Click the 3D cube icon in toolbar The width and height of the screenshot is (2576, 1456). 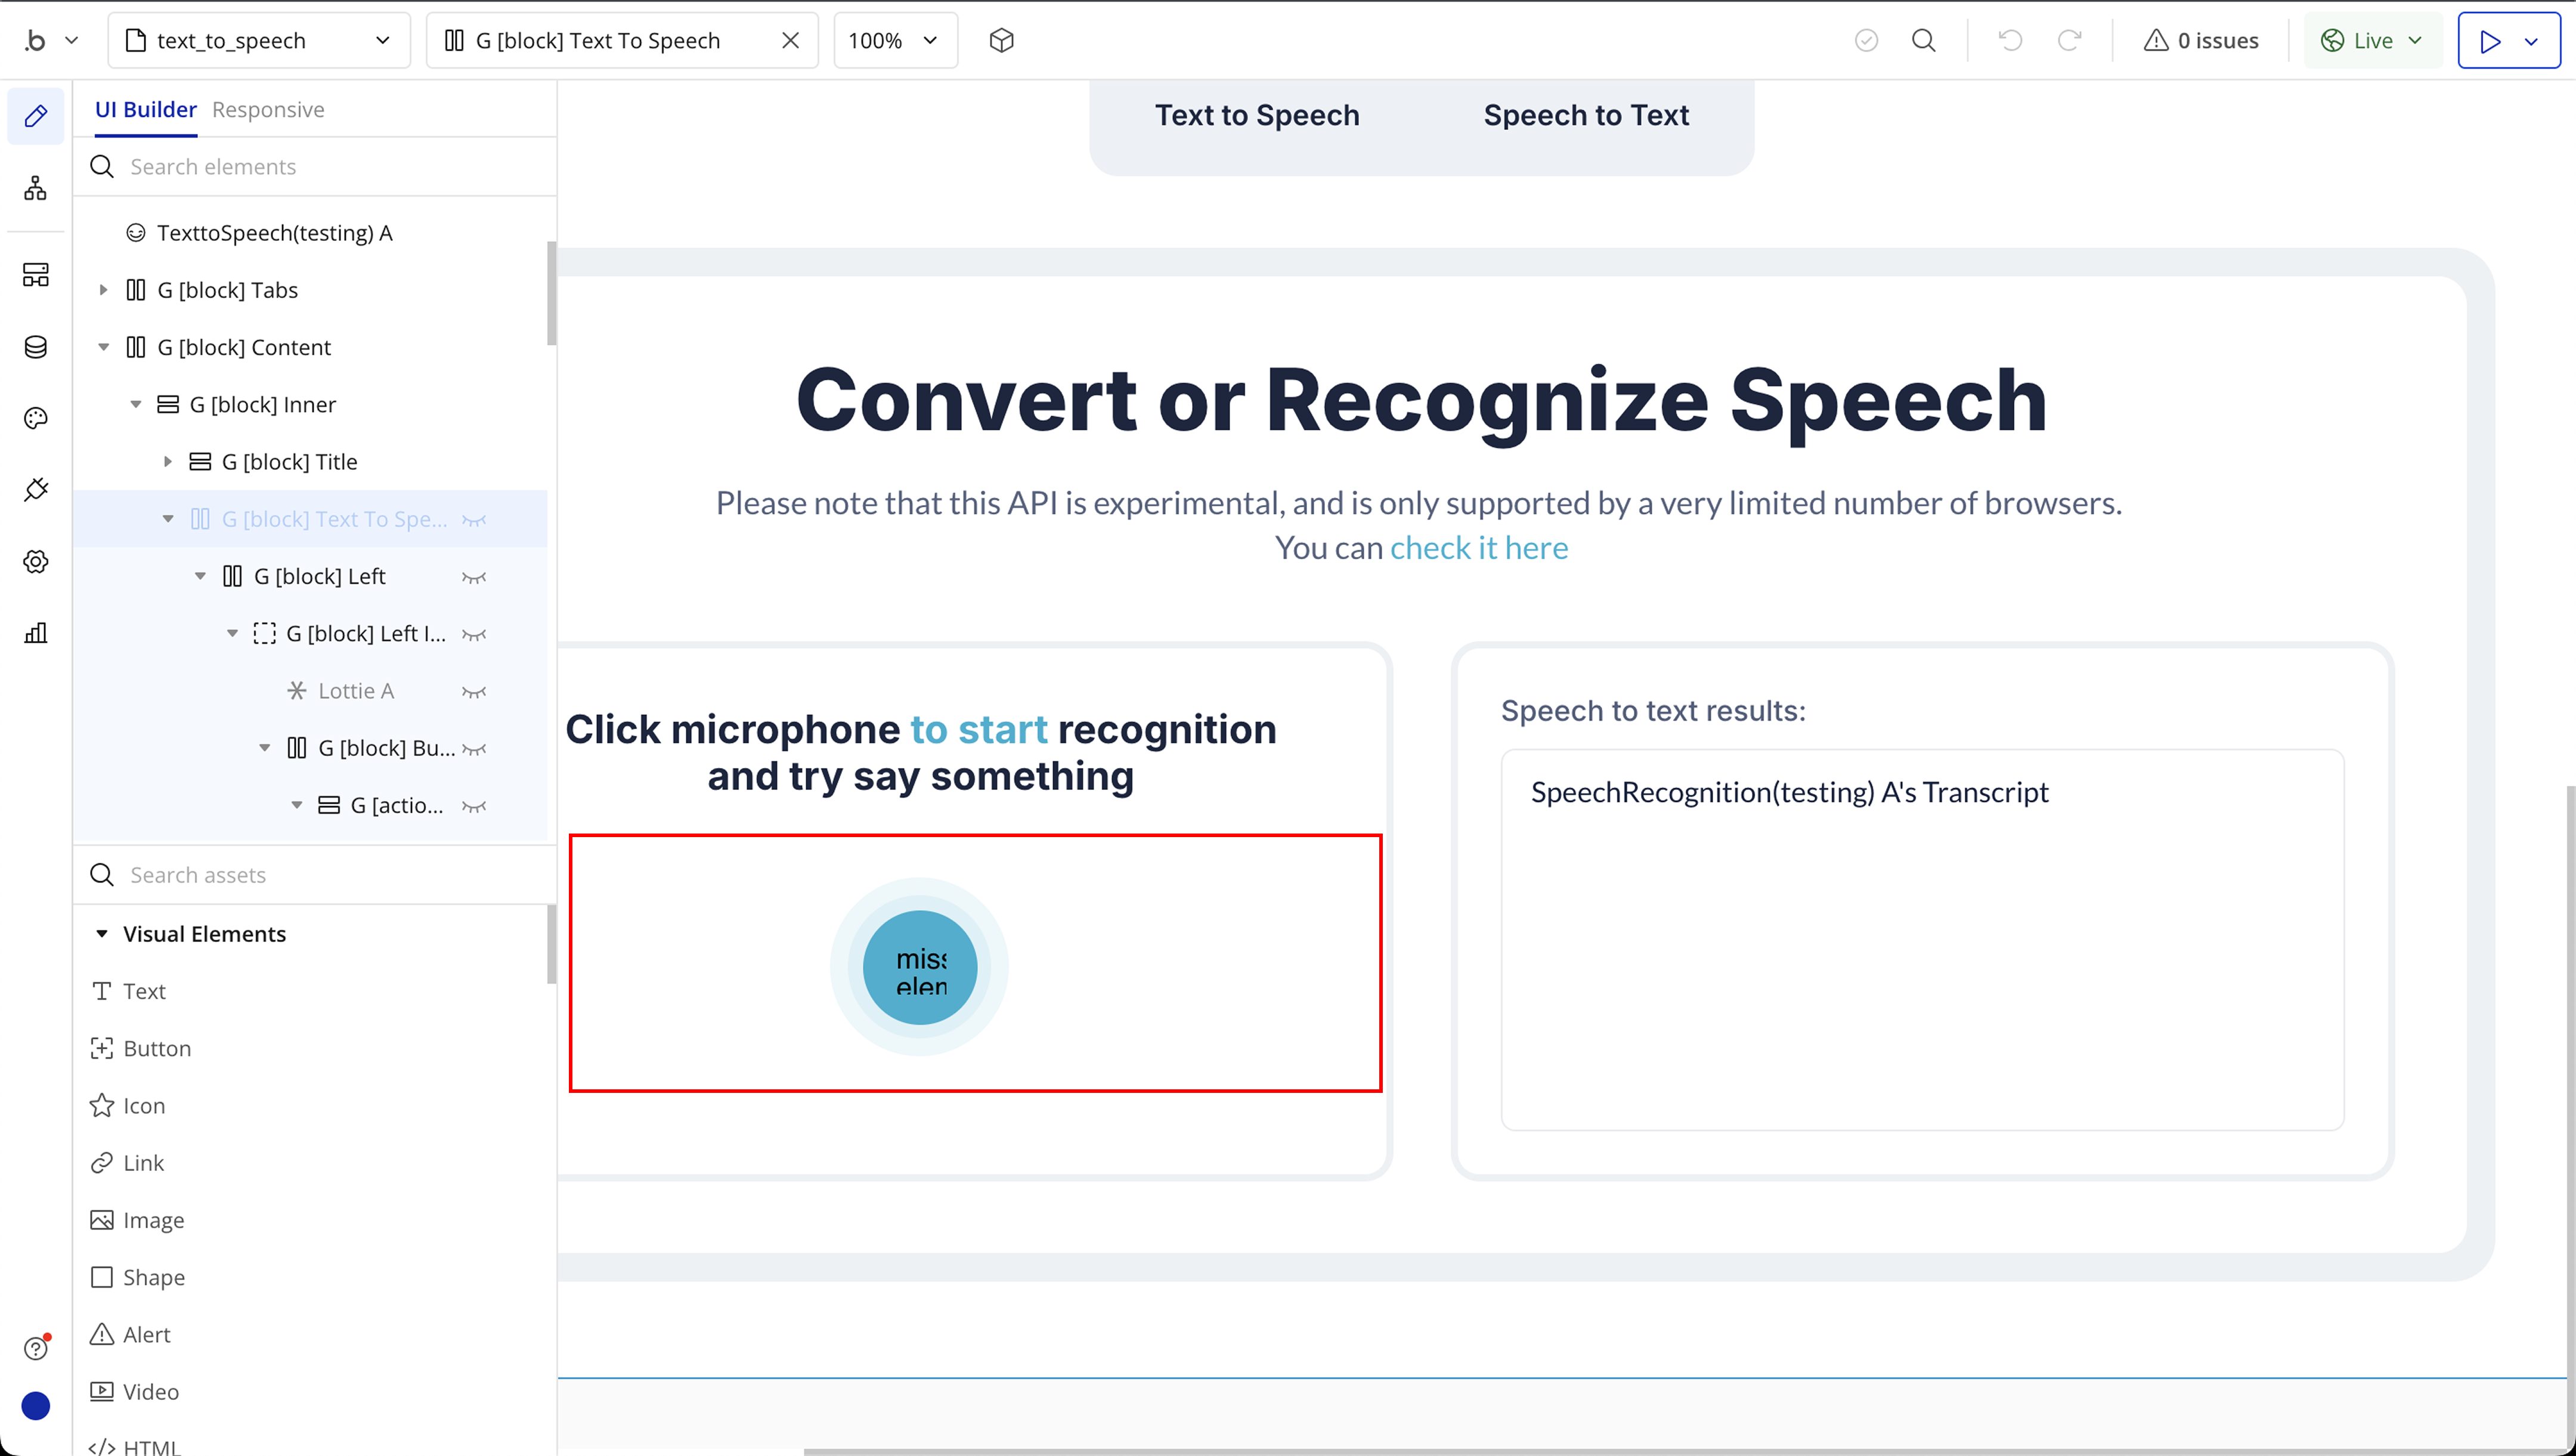coord(1001,41)
